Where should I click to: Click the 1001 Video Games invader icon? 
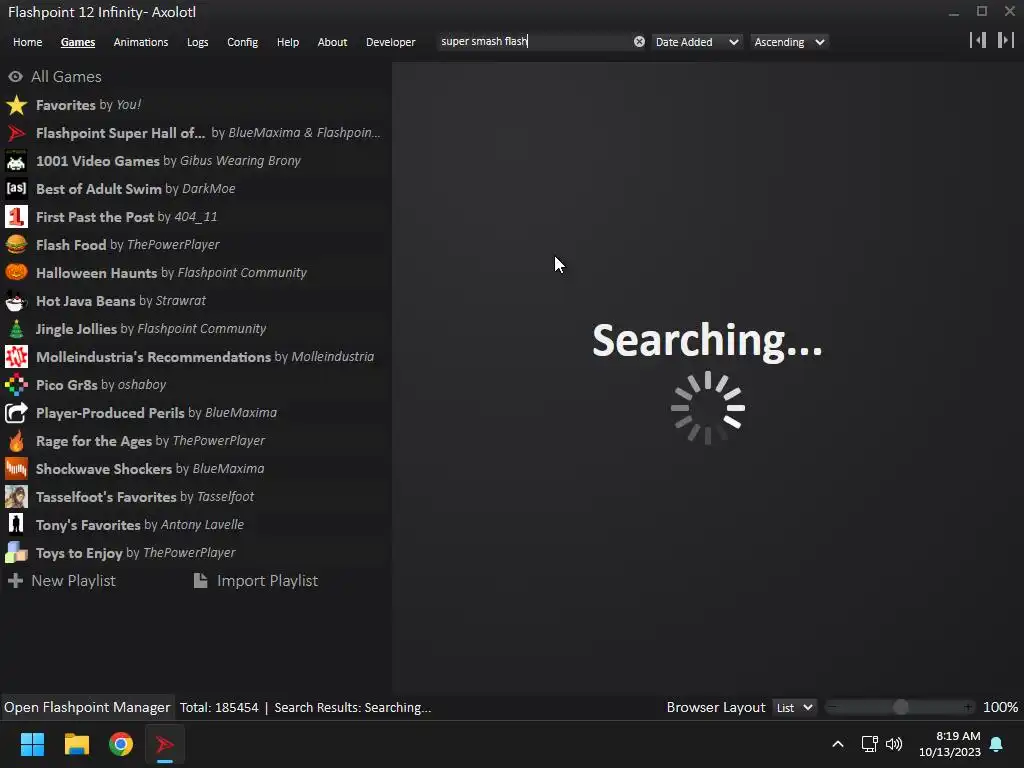(16, 161)
